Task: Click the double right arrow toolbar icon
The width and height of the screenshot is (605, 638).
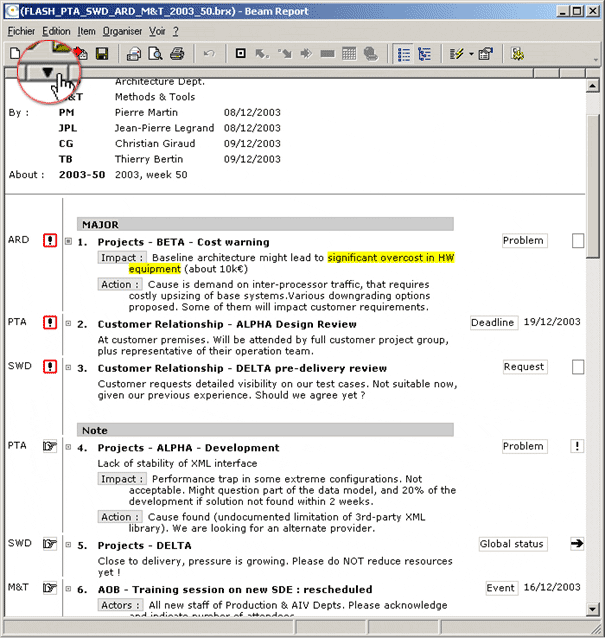Action: (x=306, y=53)
